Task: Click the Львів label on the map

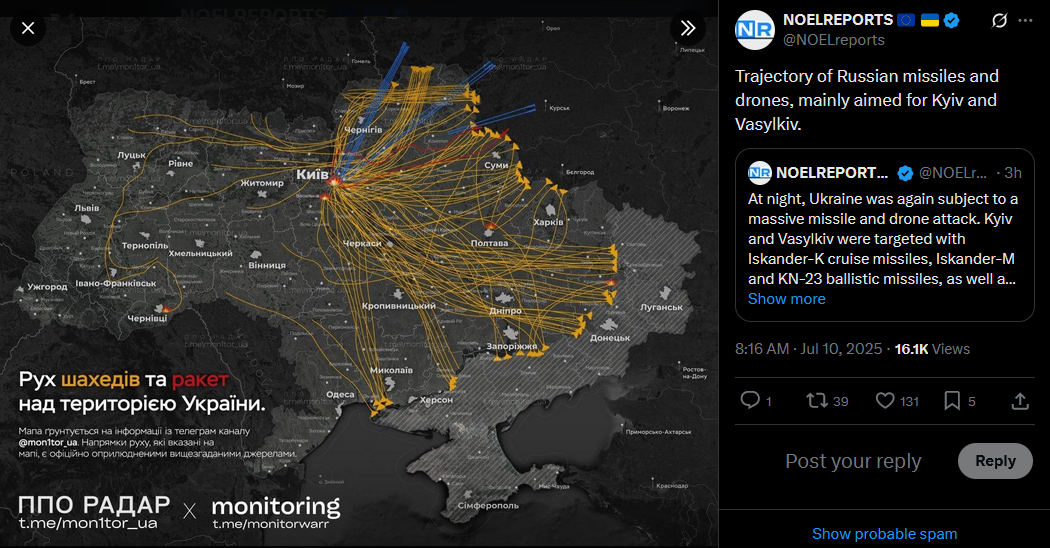Action: click(x=86, y=208)
